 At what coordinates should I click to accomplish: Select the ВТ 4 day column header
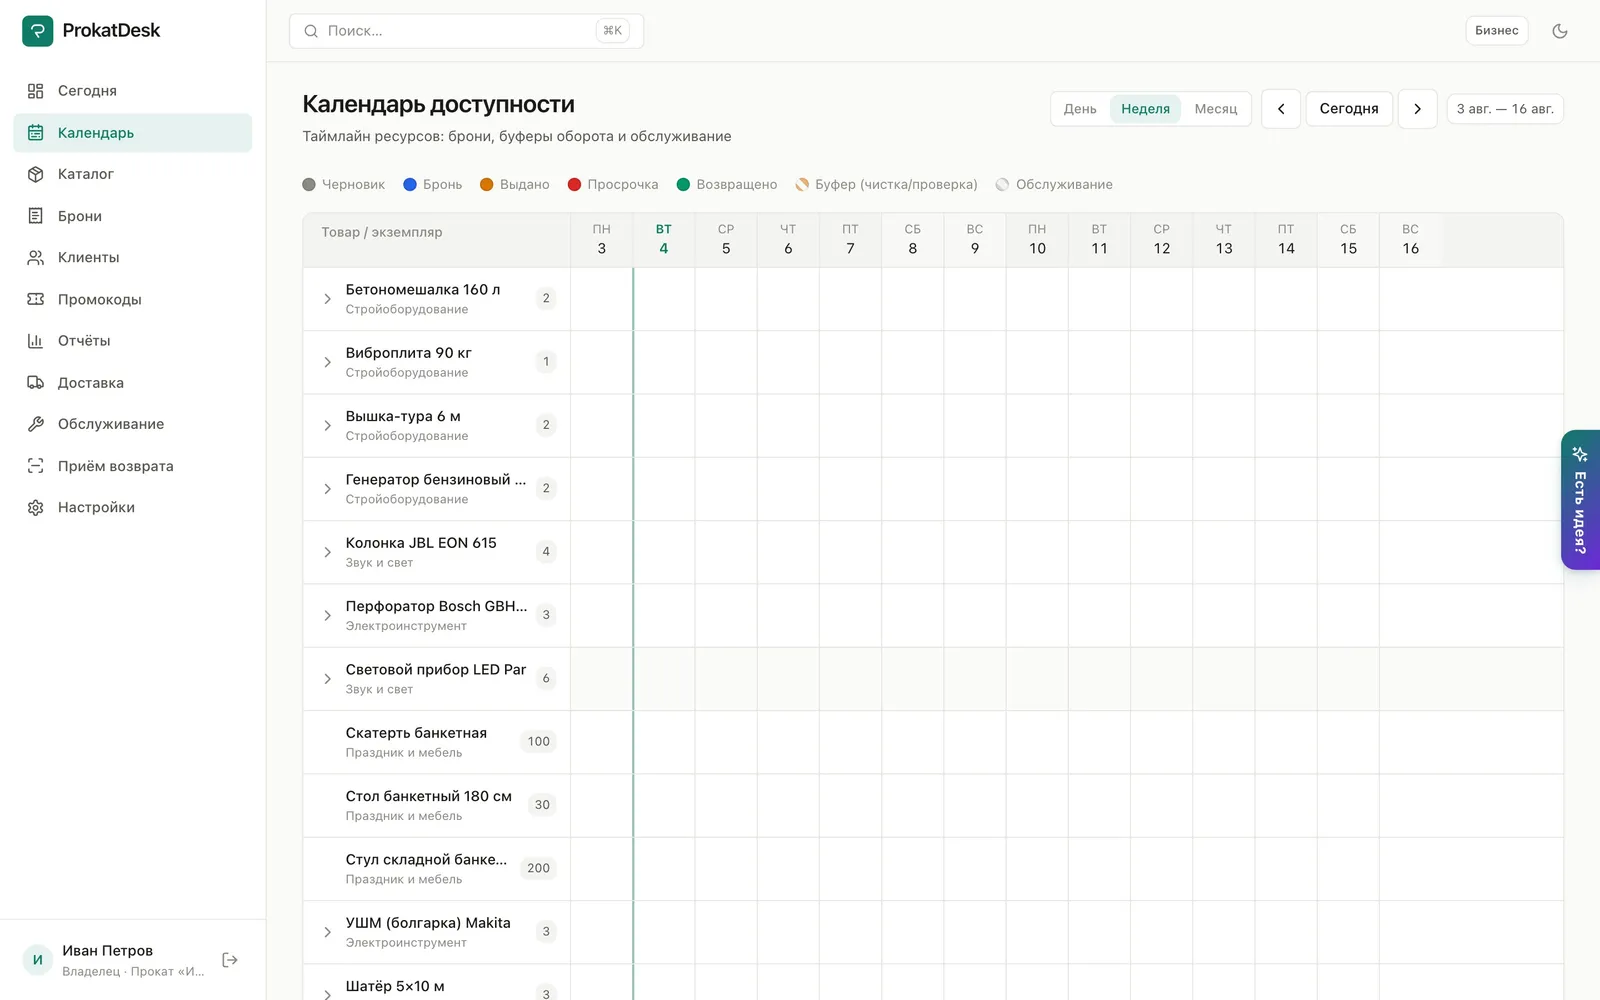click(x=664, y=240)
